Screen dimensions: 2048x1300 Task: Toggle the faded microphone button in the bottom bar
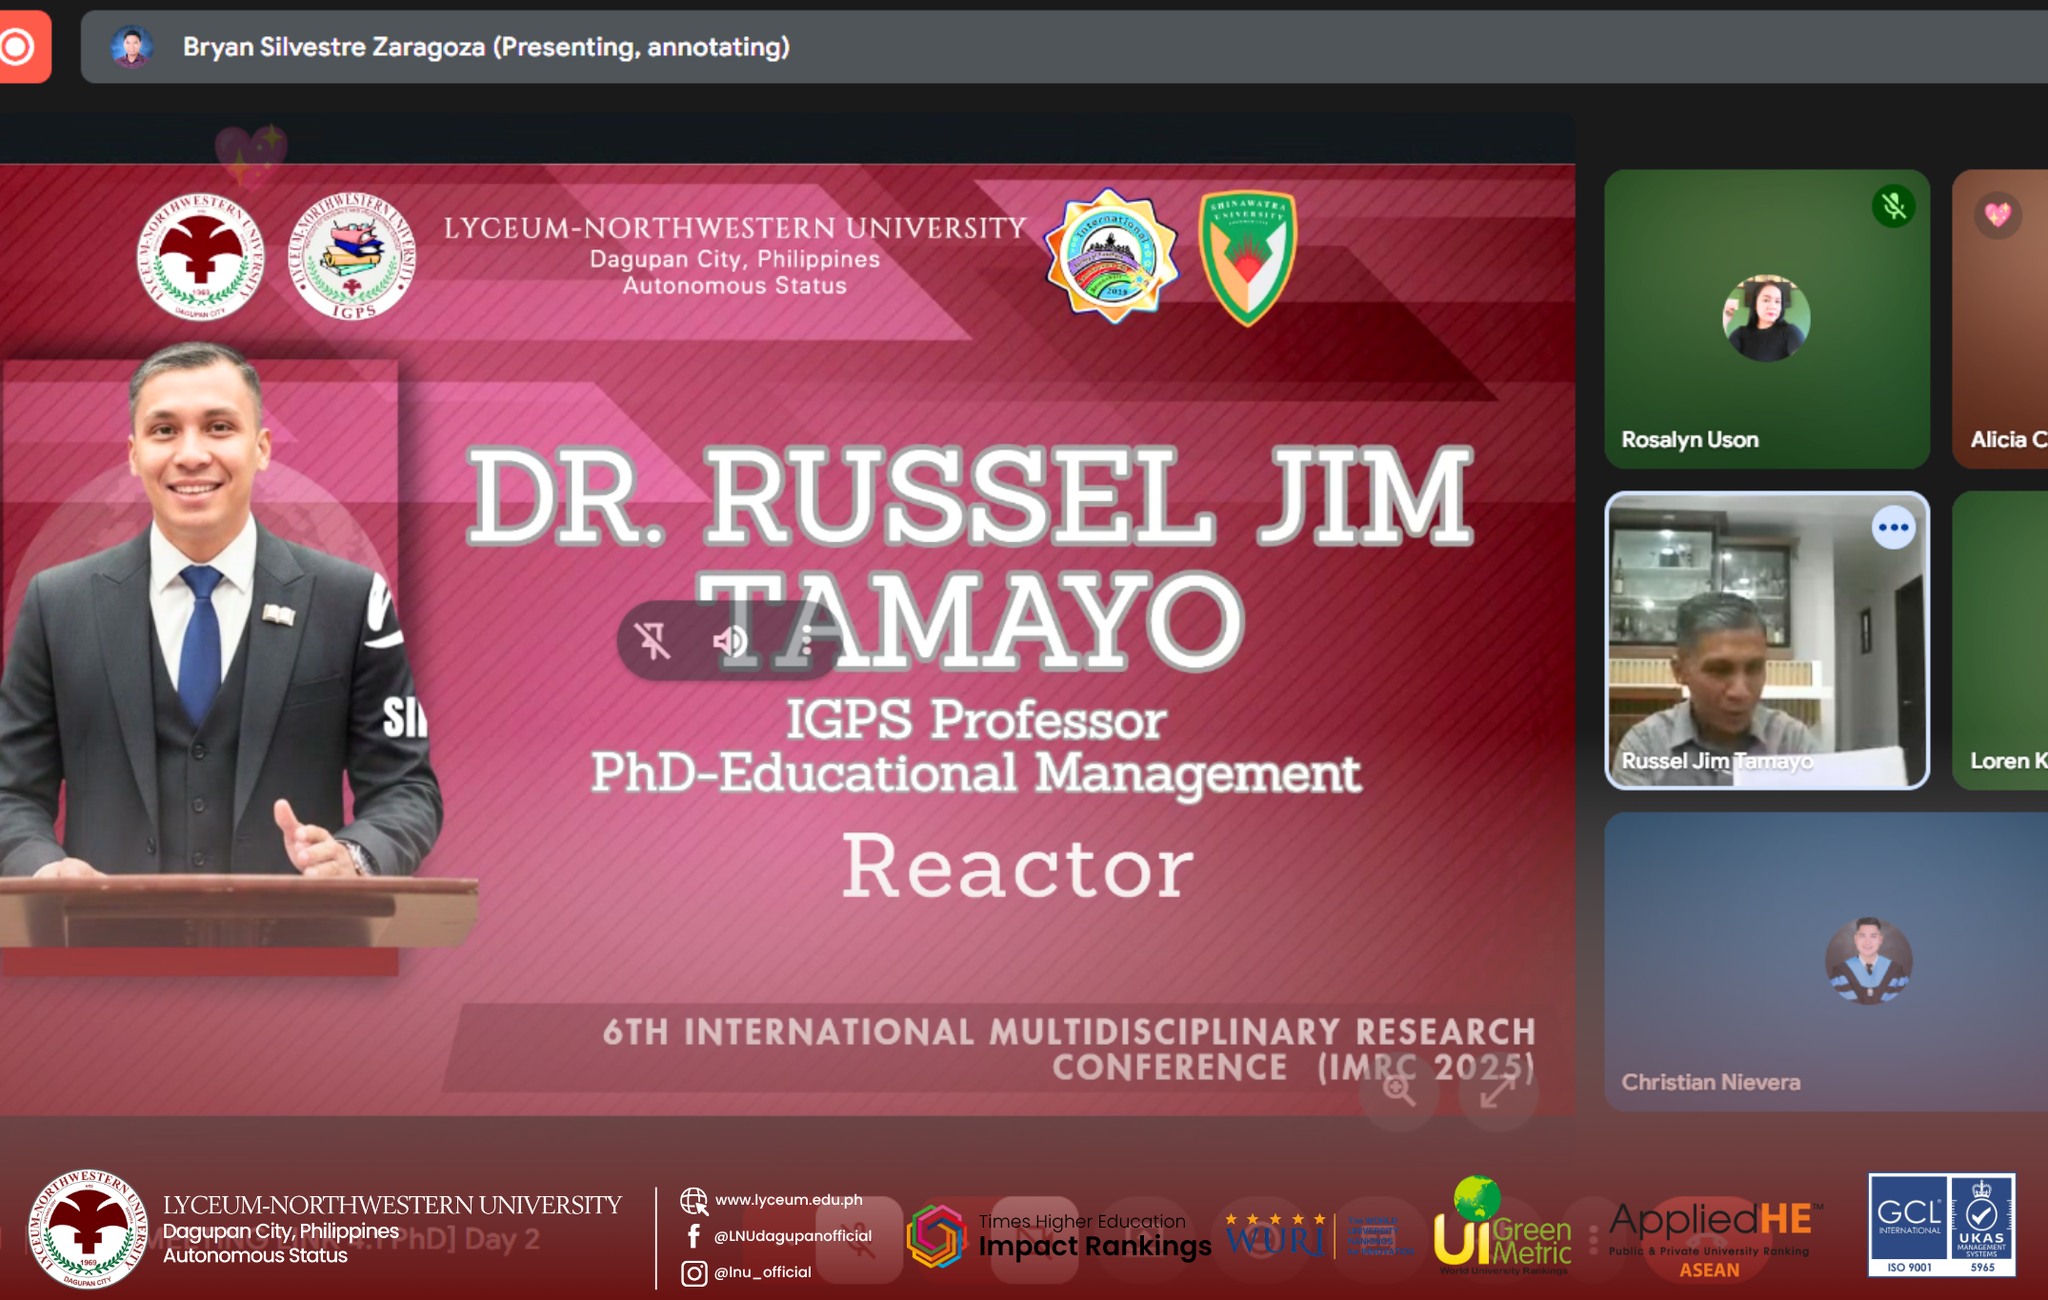(x=858, y=1240)
